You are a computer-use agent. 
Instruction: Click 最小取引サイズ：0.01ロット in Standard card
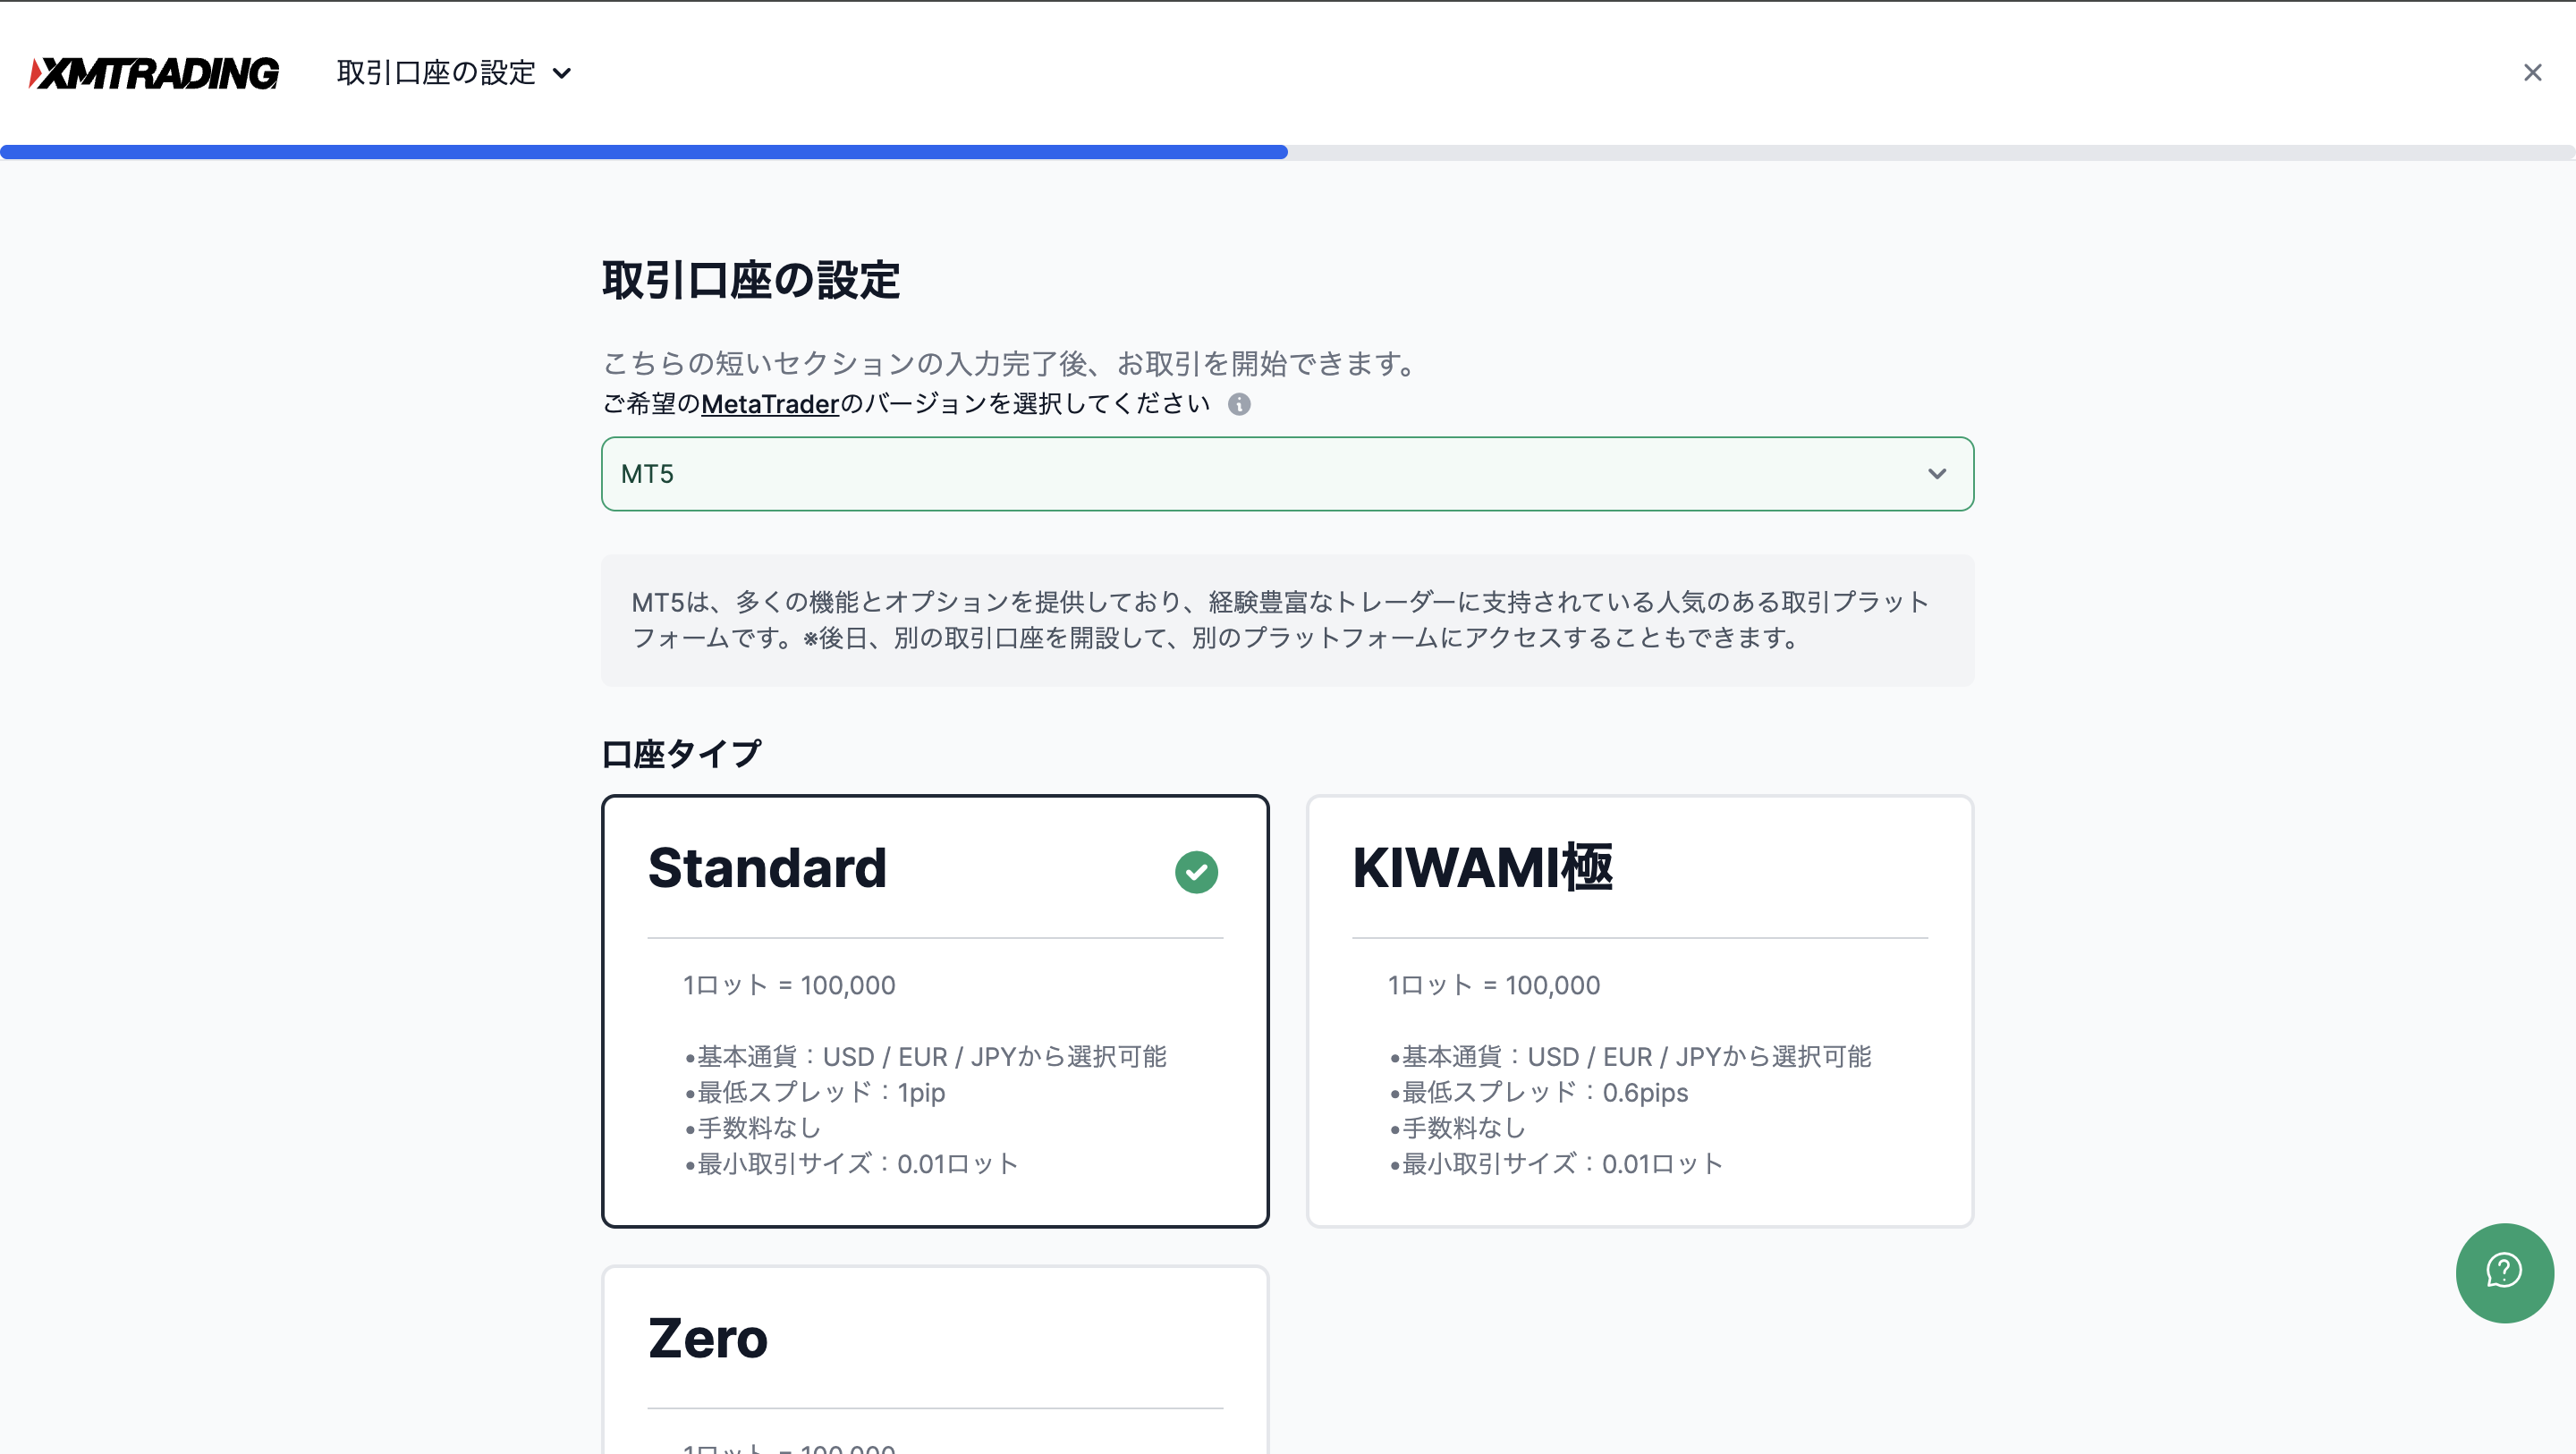851,1164
